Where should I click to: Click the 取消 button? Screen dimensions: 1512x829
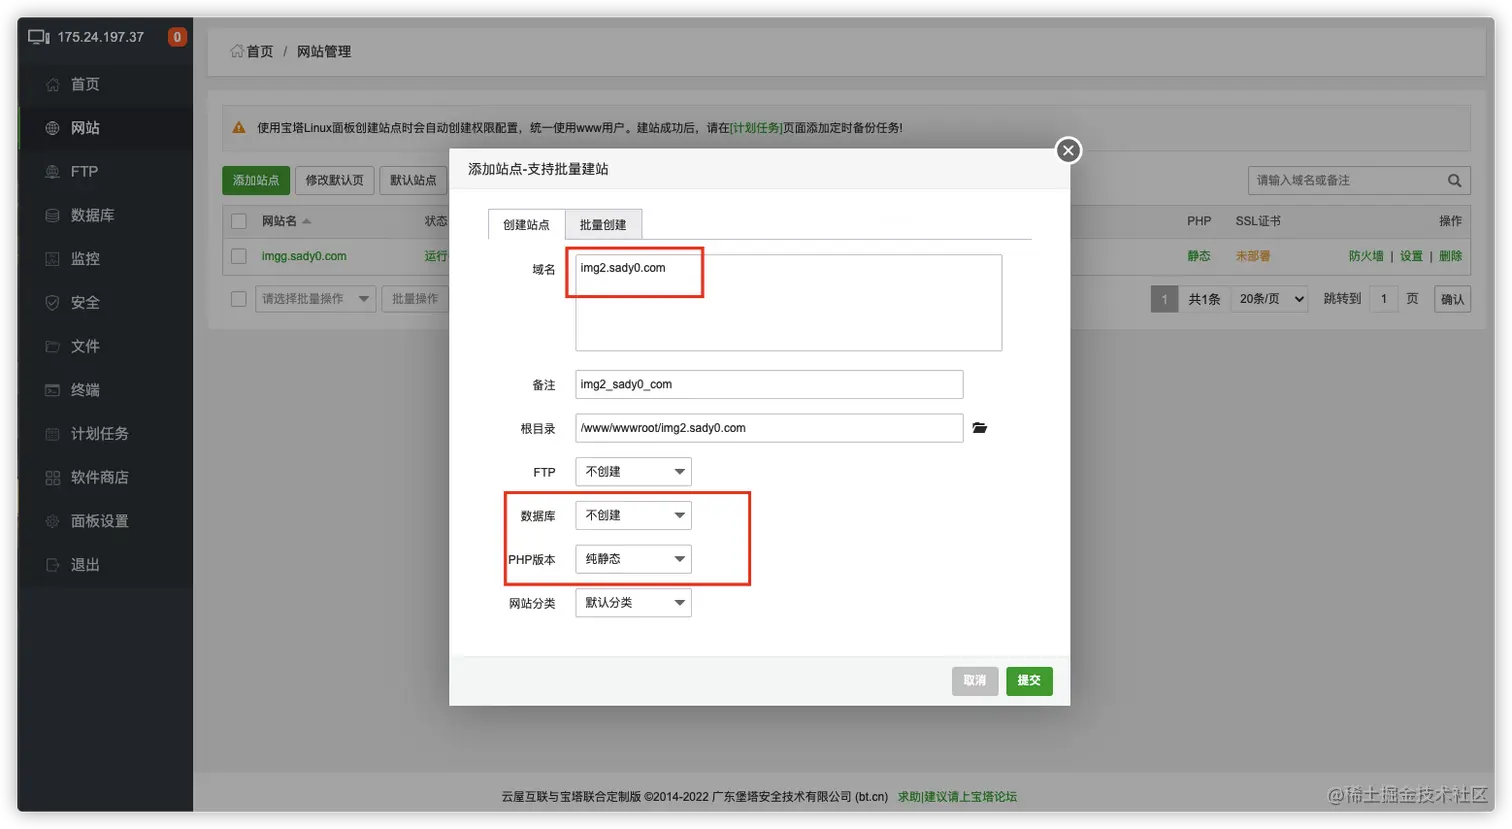[975, 681]
